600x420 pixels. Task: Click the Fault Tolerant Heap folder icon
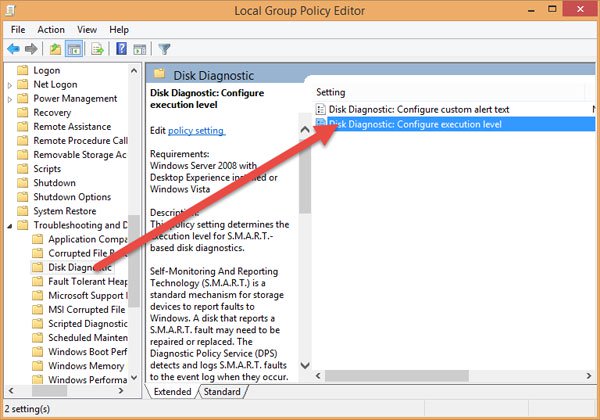(38, 282)
